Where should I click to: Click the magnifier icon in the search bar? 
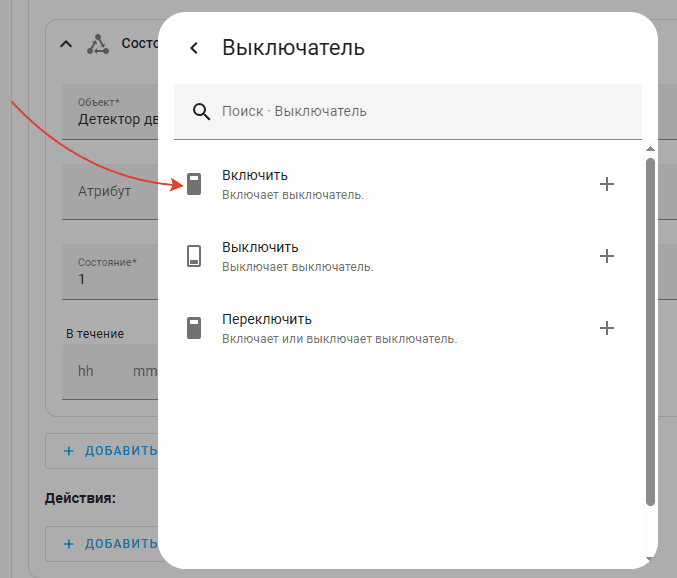point(201,111)
